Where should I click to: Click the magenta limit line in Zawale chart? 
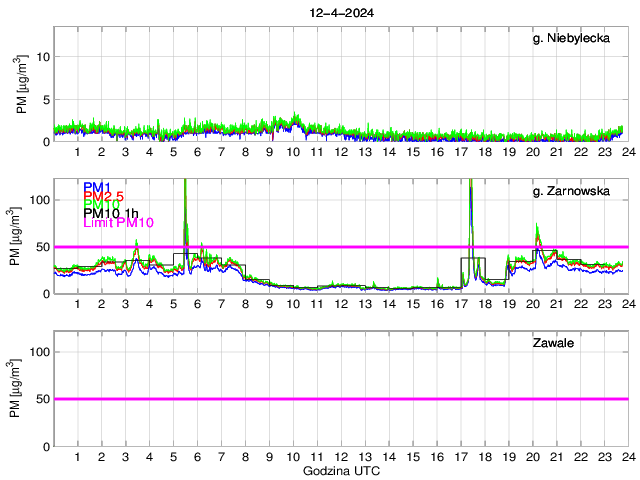click(340, 399)
